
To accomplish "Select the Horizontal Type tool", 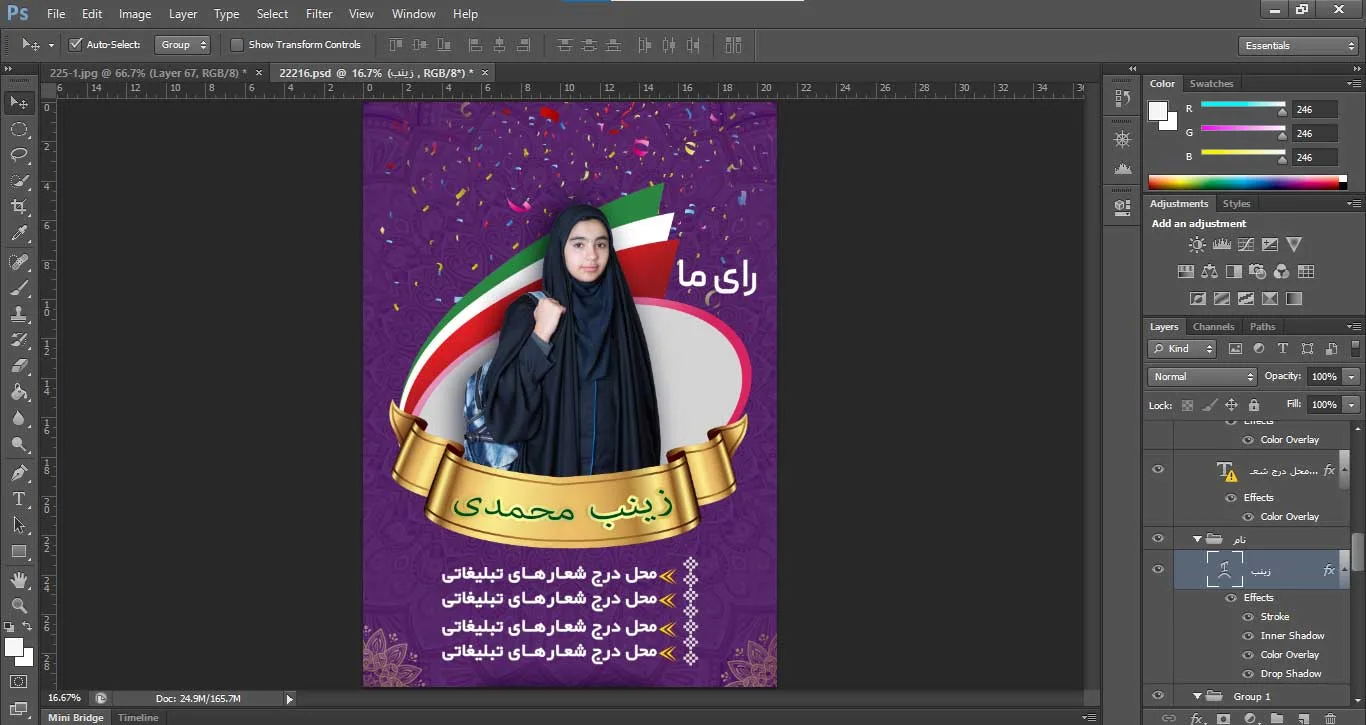I will pos(19,499).
